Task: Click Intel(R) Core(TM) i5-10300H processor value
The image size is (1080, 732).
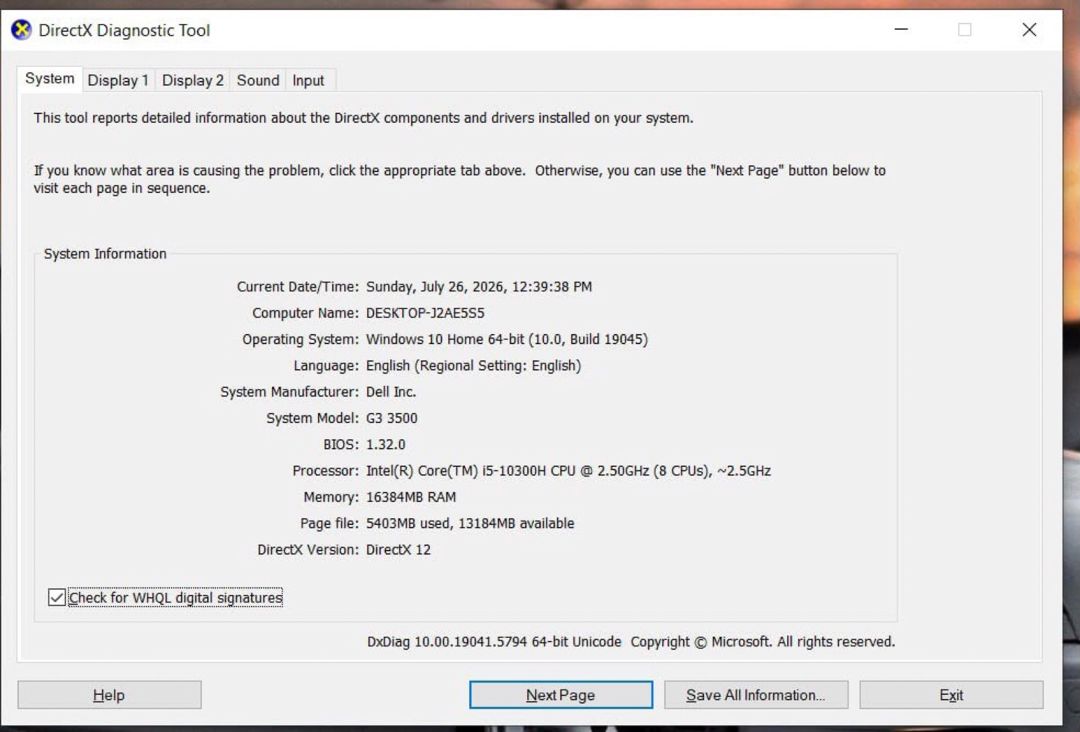Action: click(x=568, y=470)
